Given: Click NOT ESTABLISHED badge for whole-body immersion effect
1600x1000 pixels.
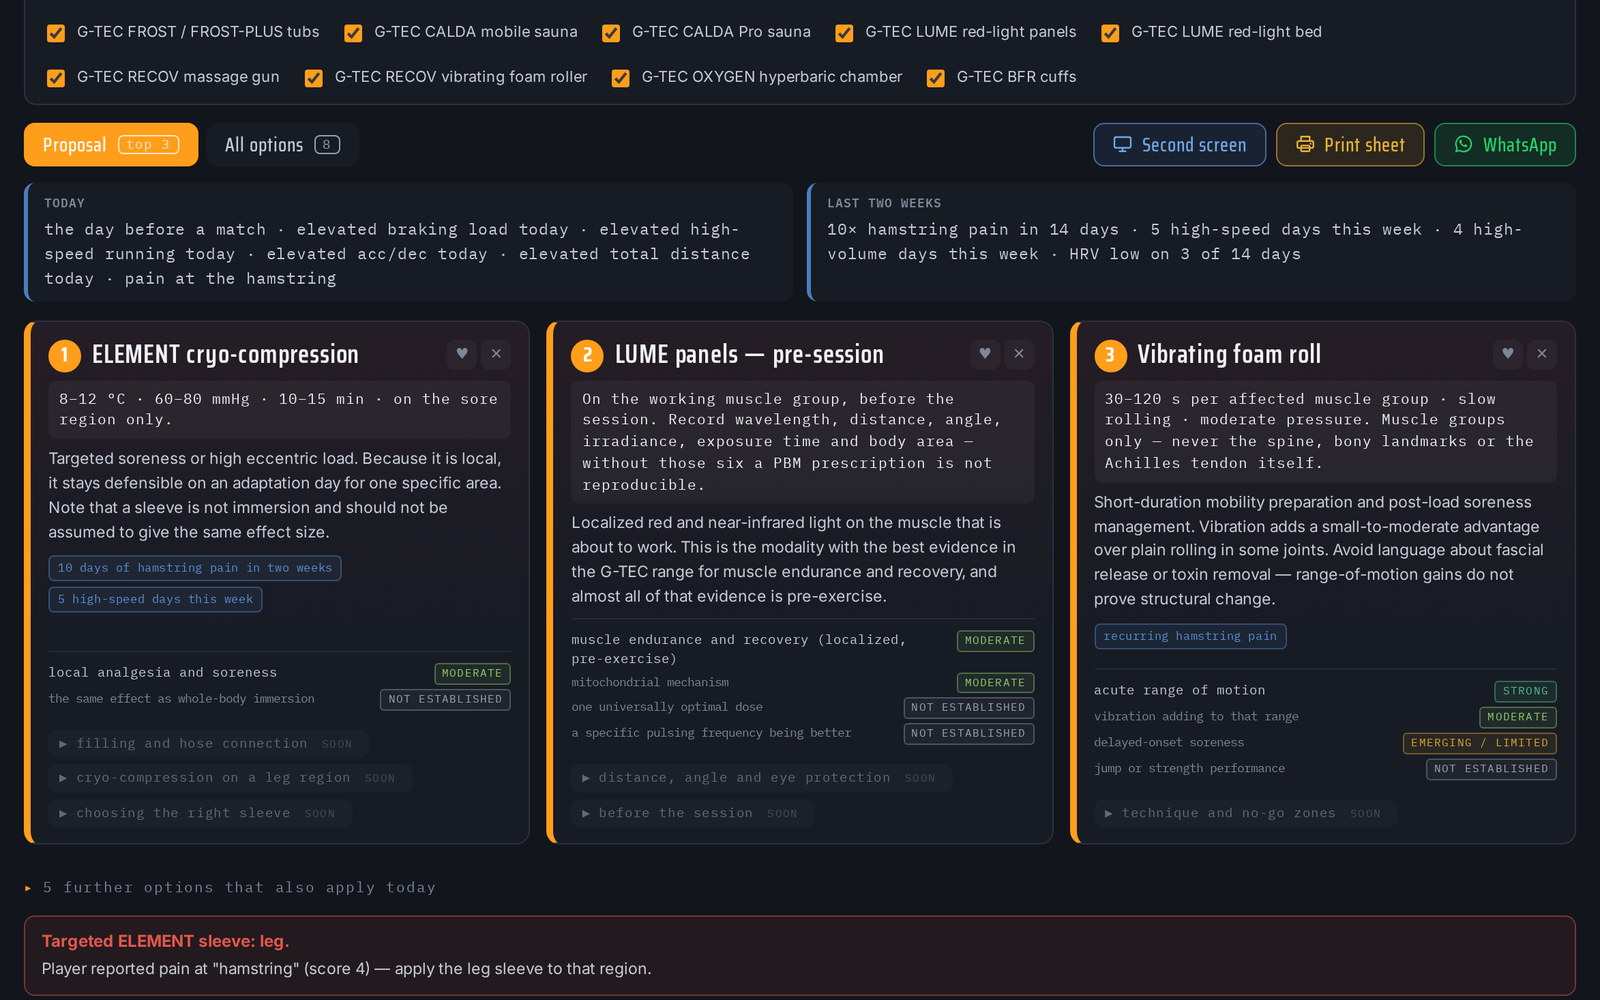Looking at the screenshot, I should (445, 699).
